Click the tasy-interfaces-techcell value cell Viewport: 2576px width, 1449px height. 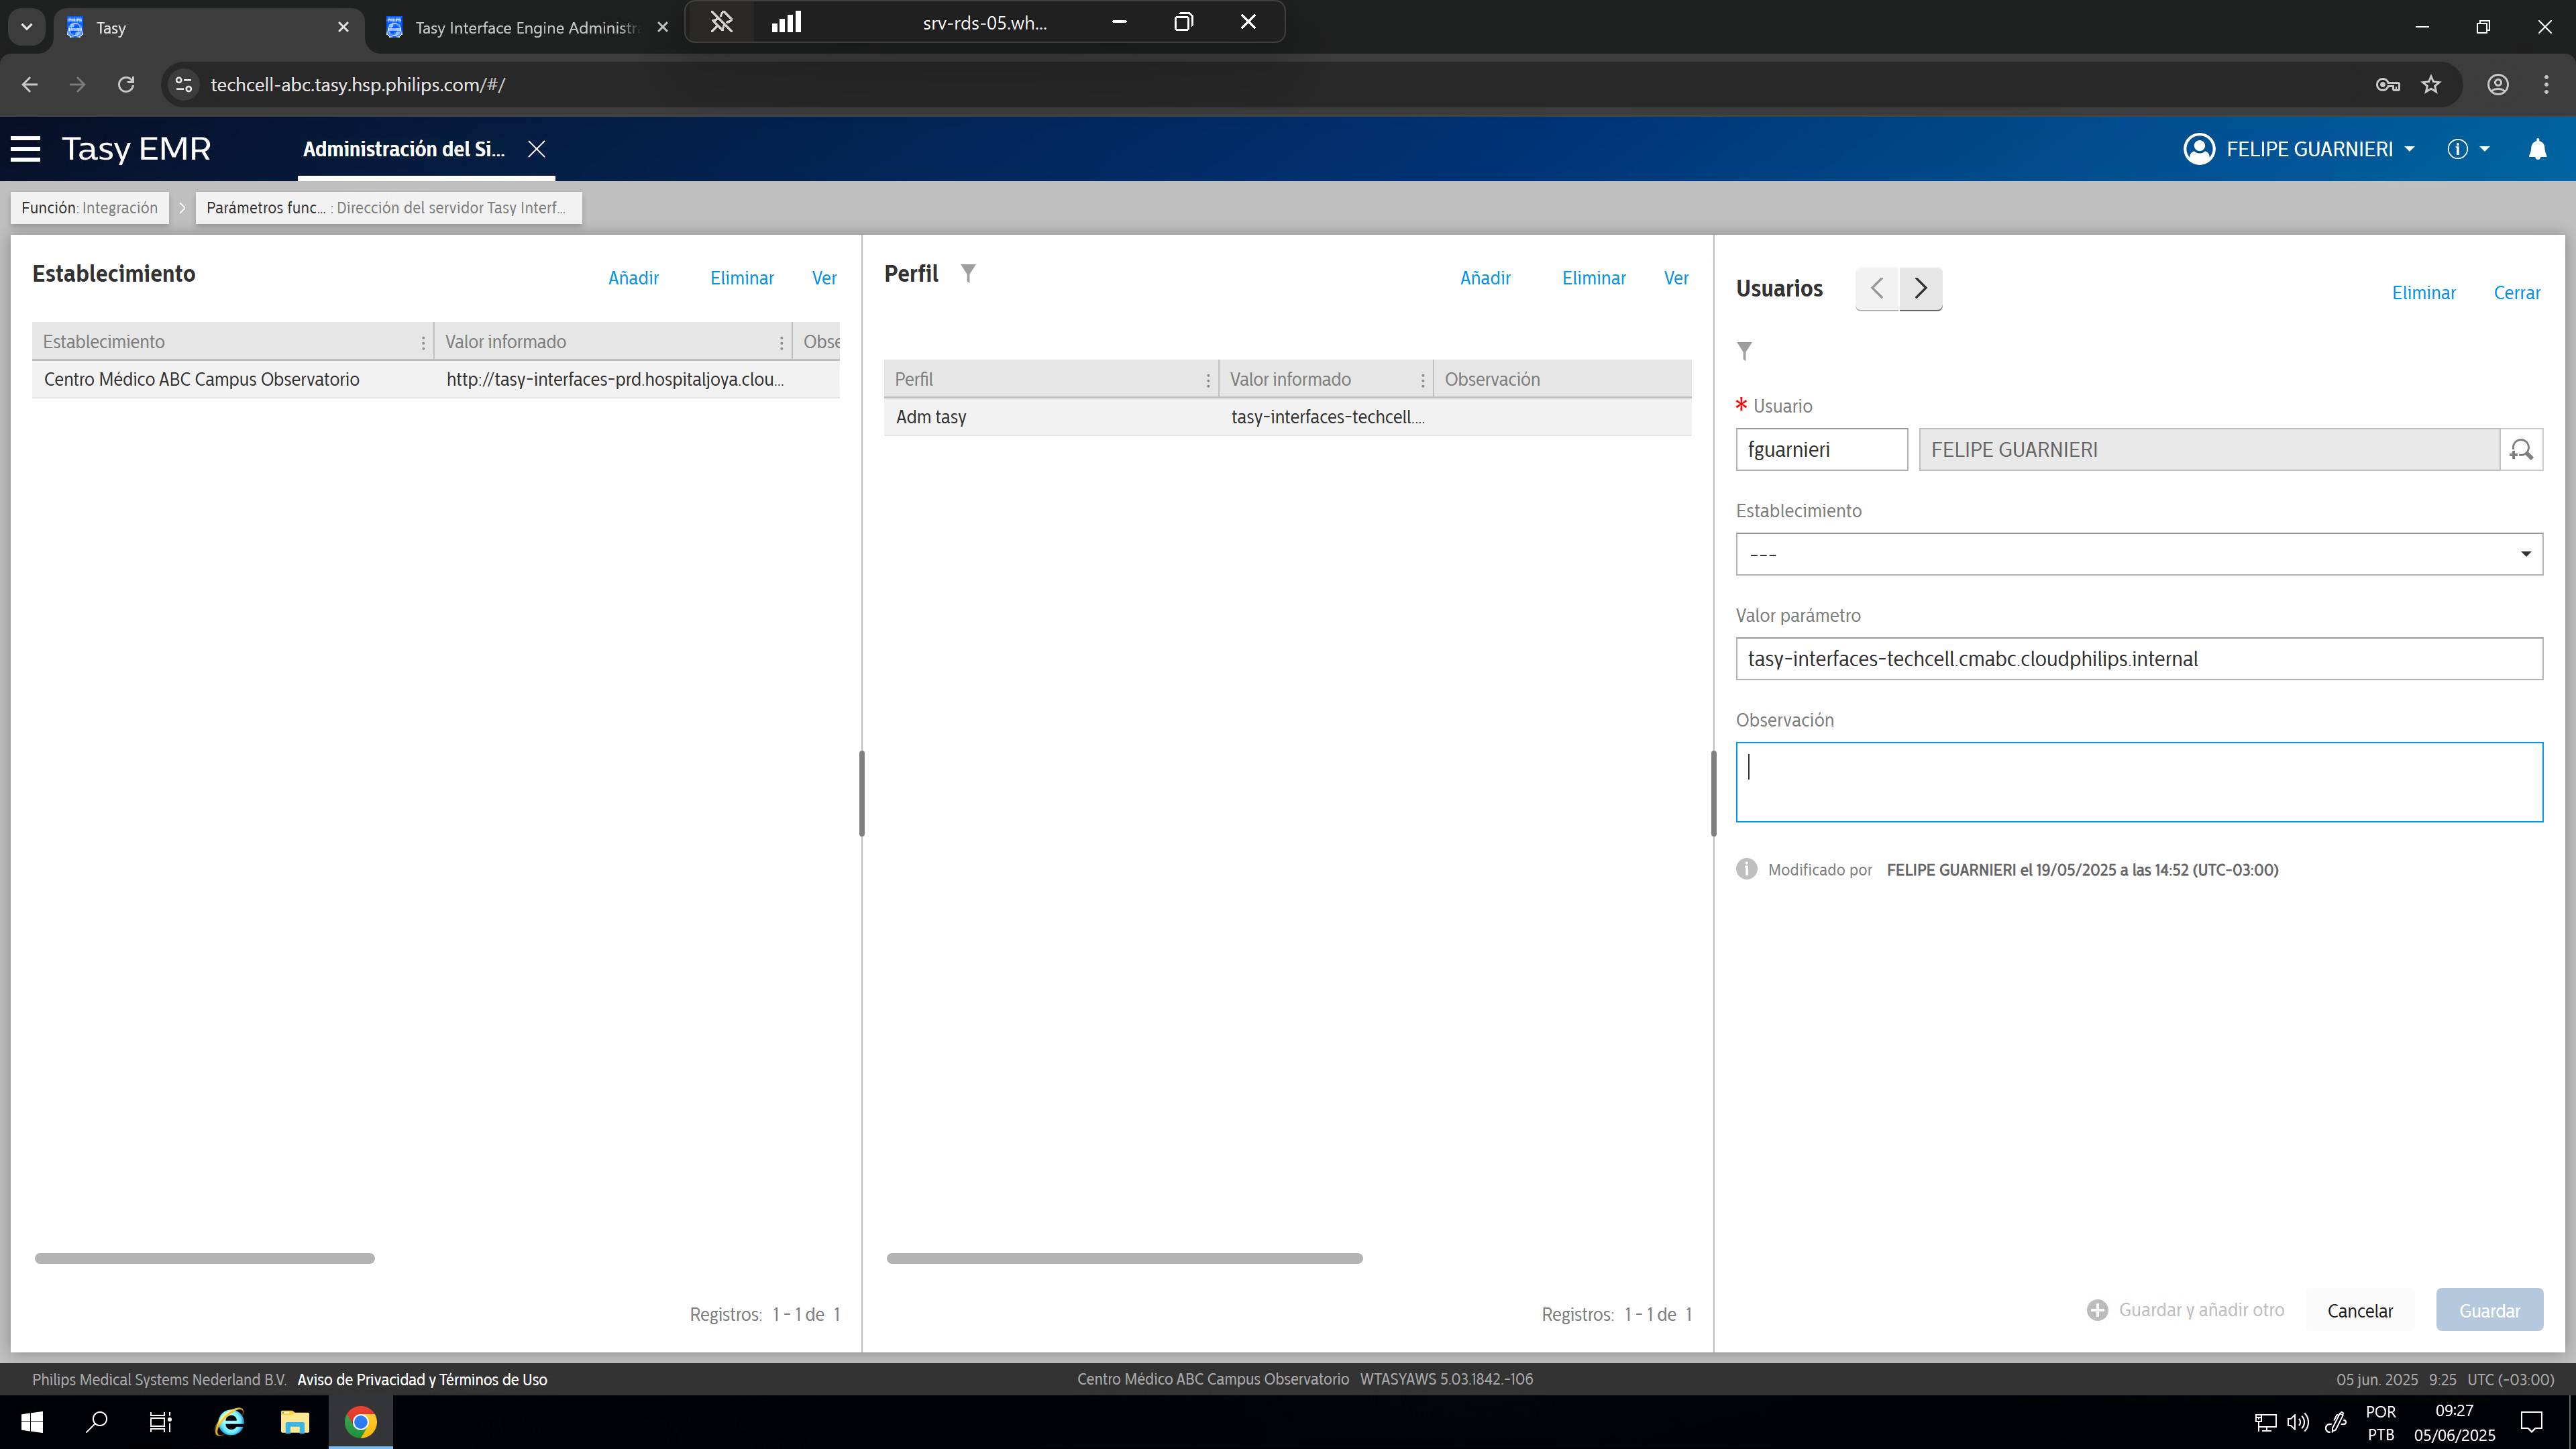(1327, 417)
